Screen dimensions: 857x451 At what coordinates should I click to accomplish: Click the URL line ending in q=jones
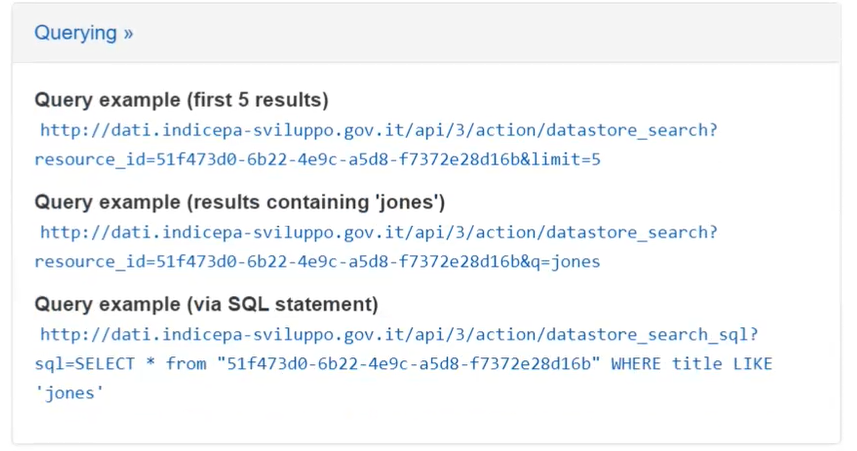(x=316, y=261)
